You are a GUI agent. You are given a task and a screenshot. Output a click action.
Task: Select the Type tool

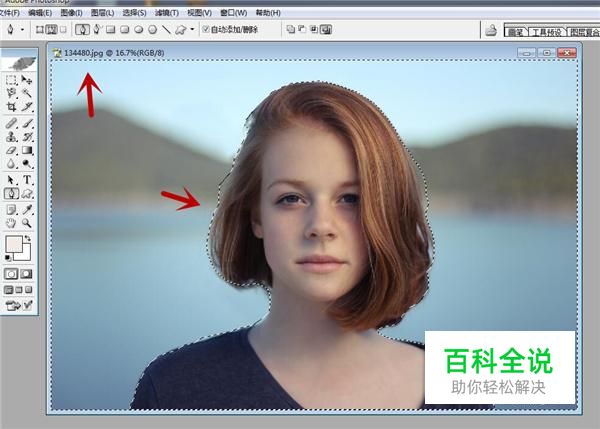click(x=27, y=180)
